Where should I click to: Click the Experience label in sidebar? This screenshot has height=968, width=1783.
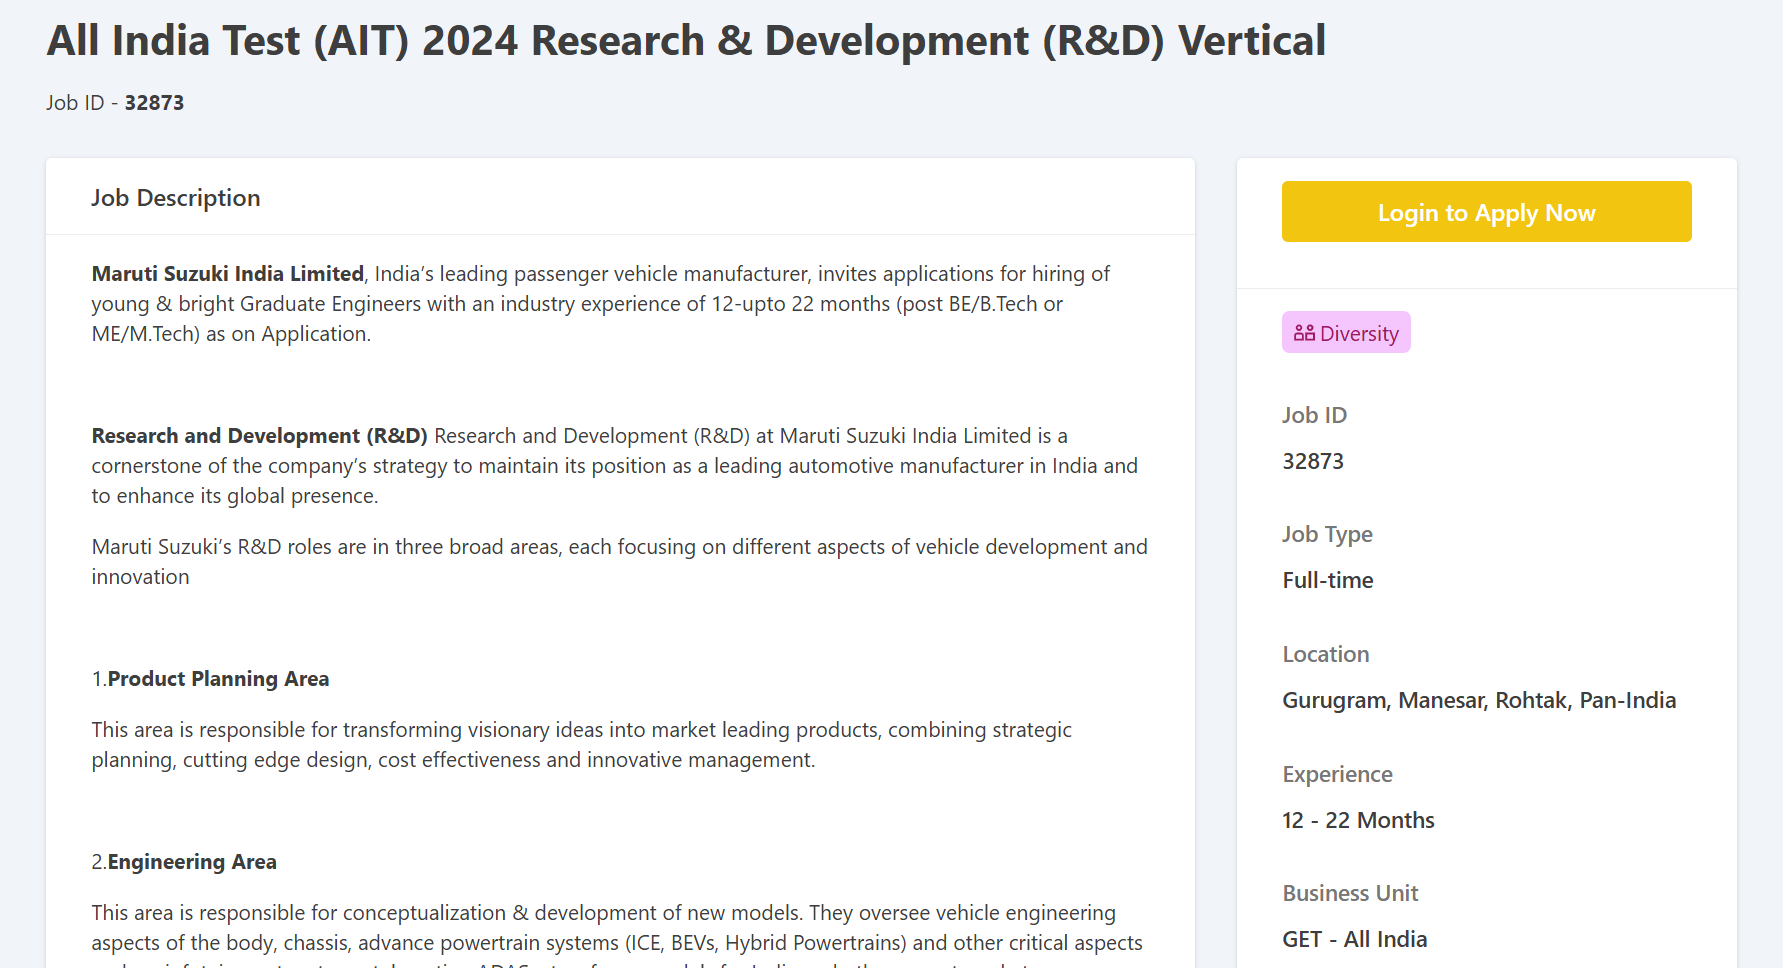tap(1338, 774)
